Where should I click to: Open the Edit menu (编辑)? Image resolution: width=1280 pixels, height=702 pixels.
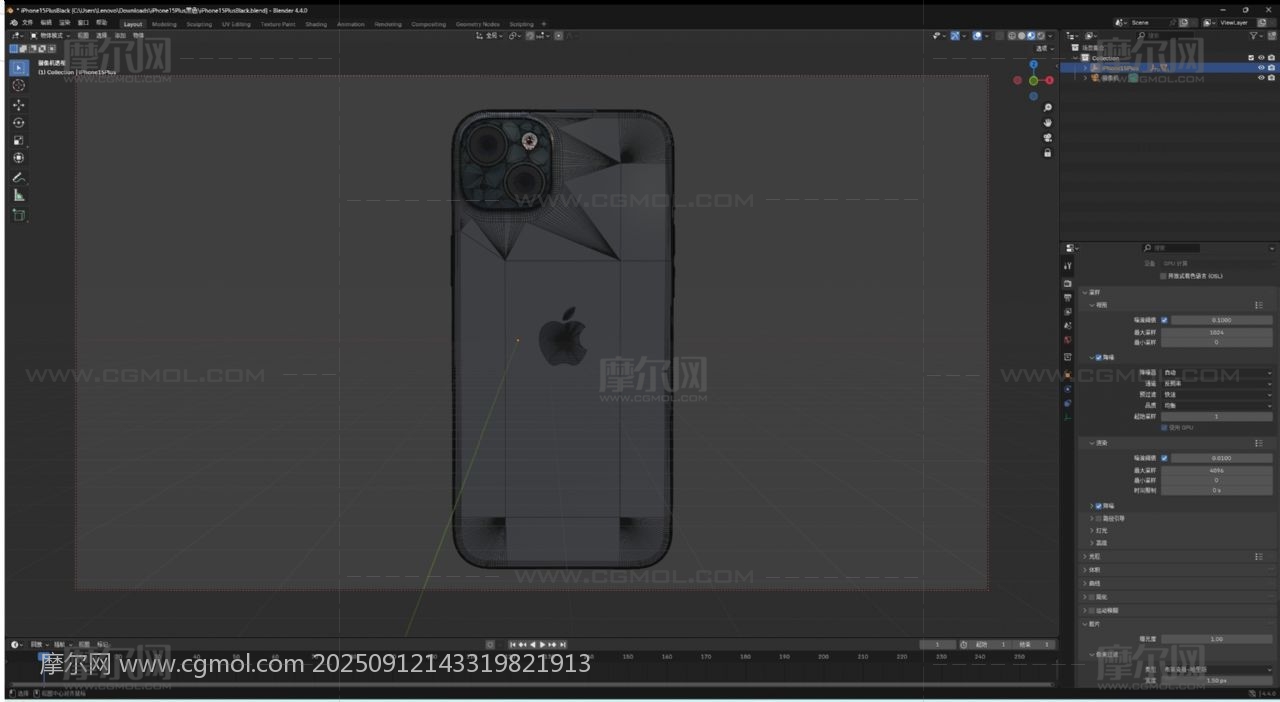point(46,22)
